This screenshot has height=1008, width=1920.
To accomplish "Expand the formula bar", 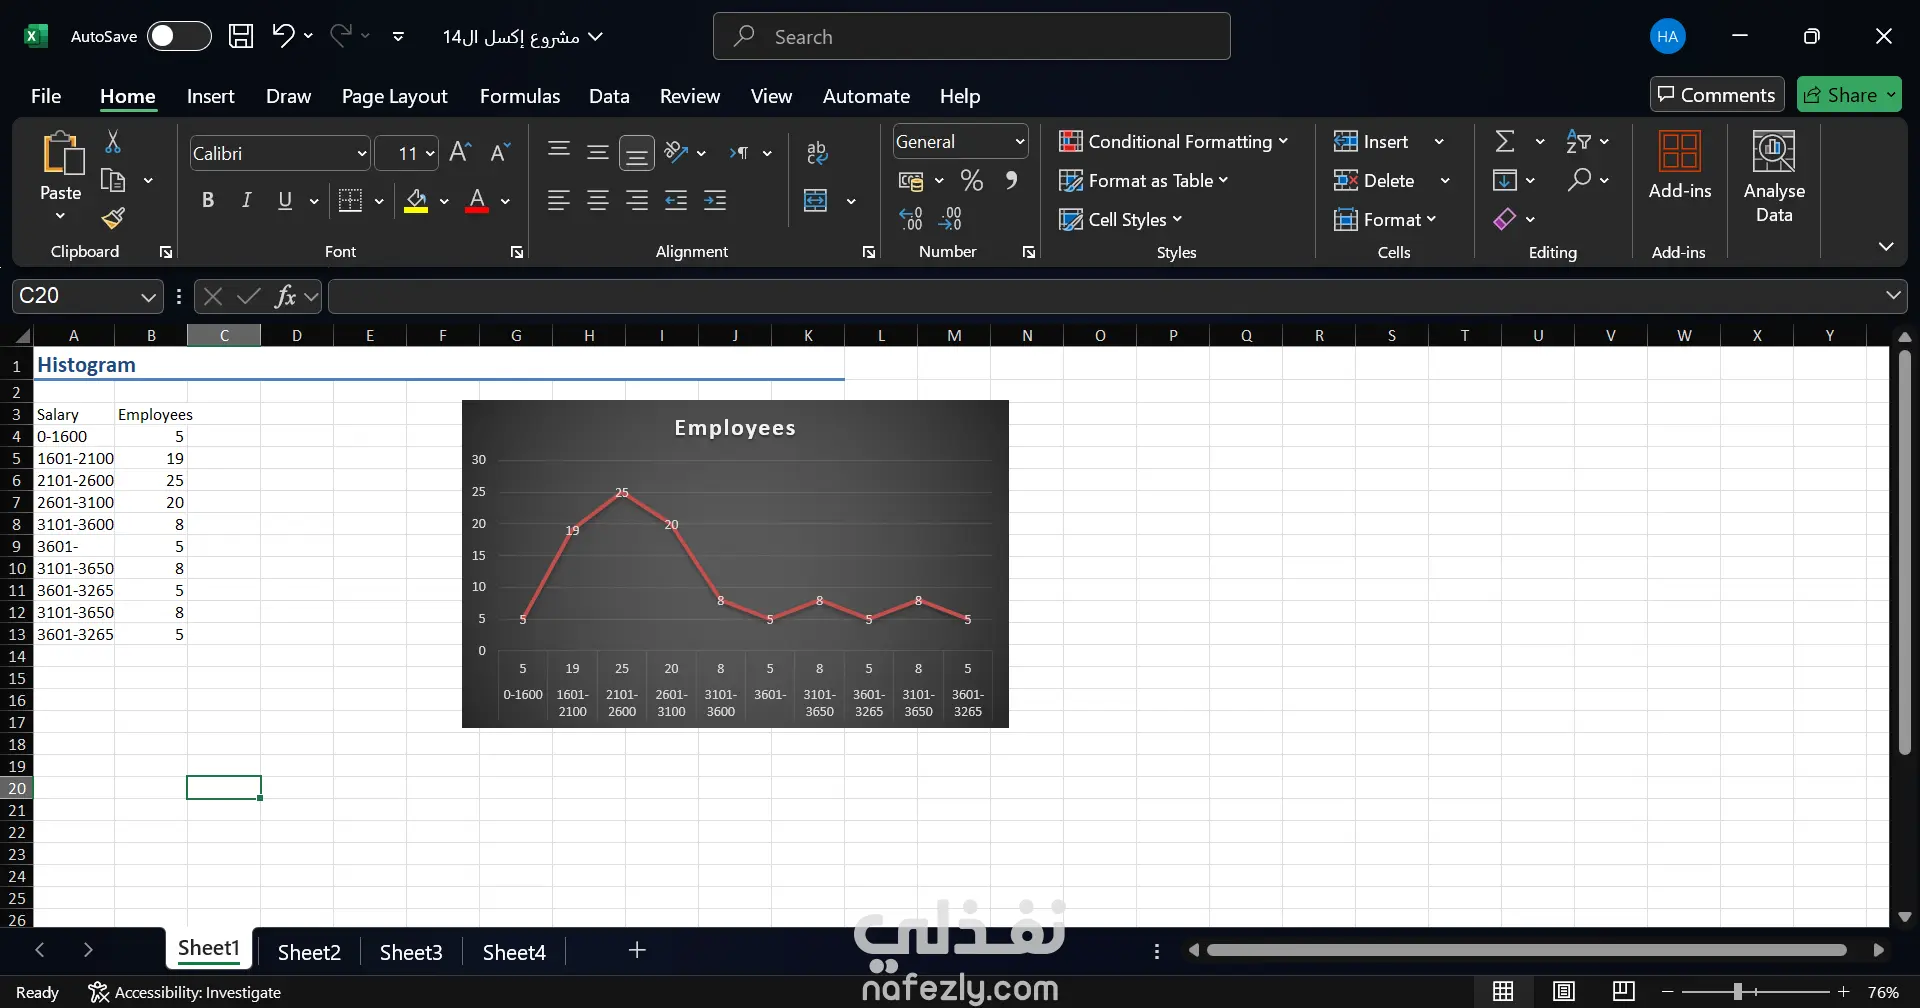I will 1893,295.
